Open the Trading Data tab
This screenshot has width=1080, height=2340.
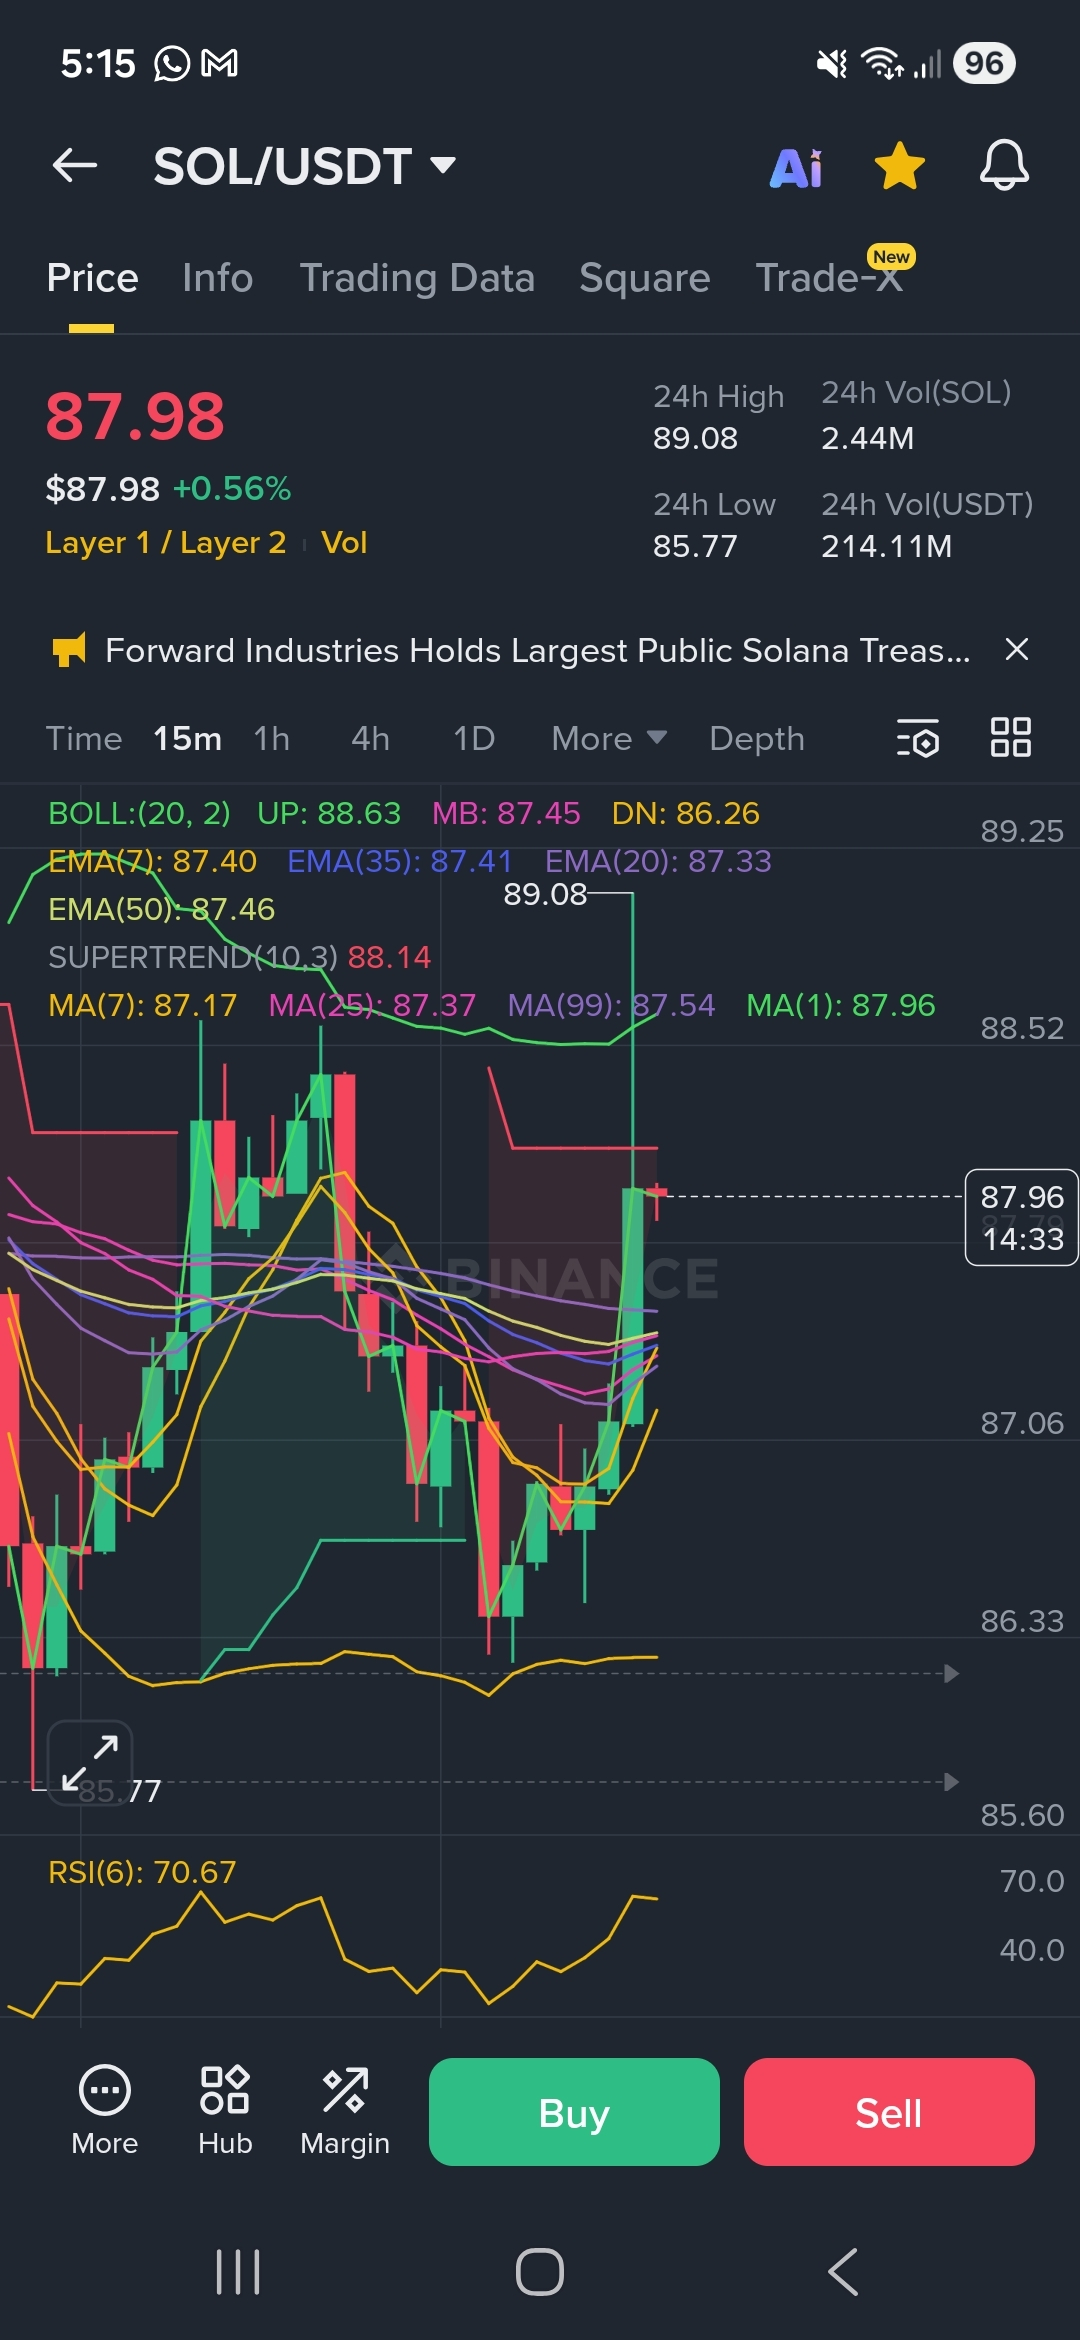click(417, 278)
